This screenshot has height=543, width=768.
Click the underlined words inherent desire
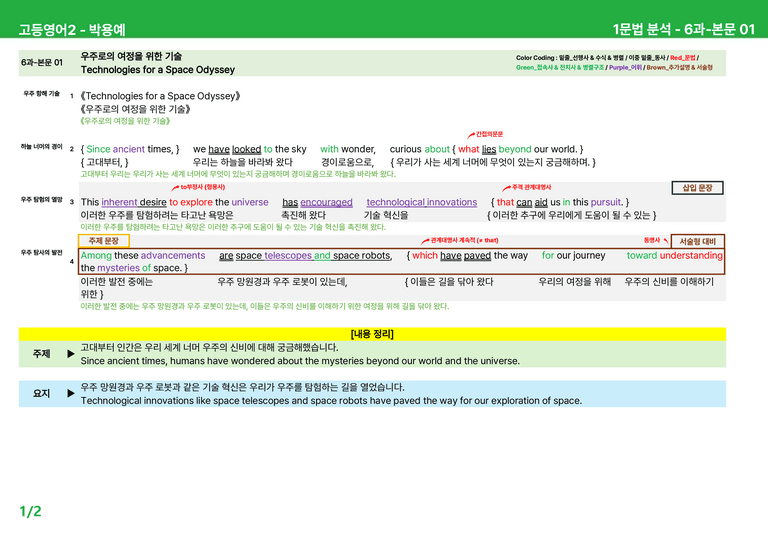coord(134,202)
